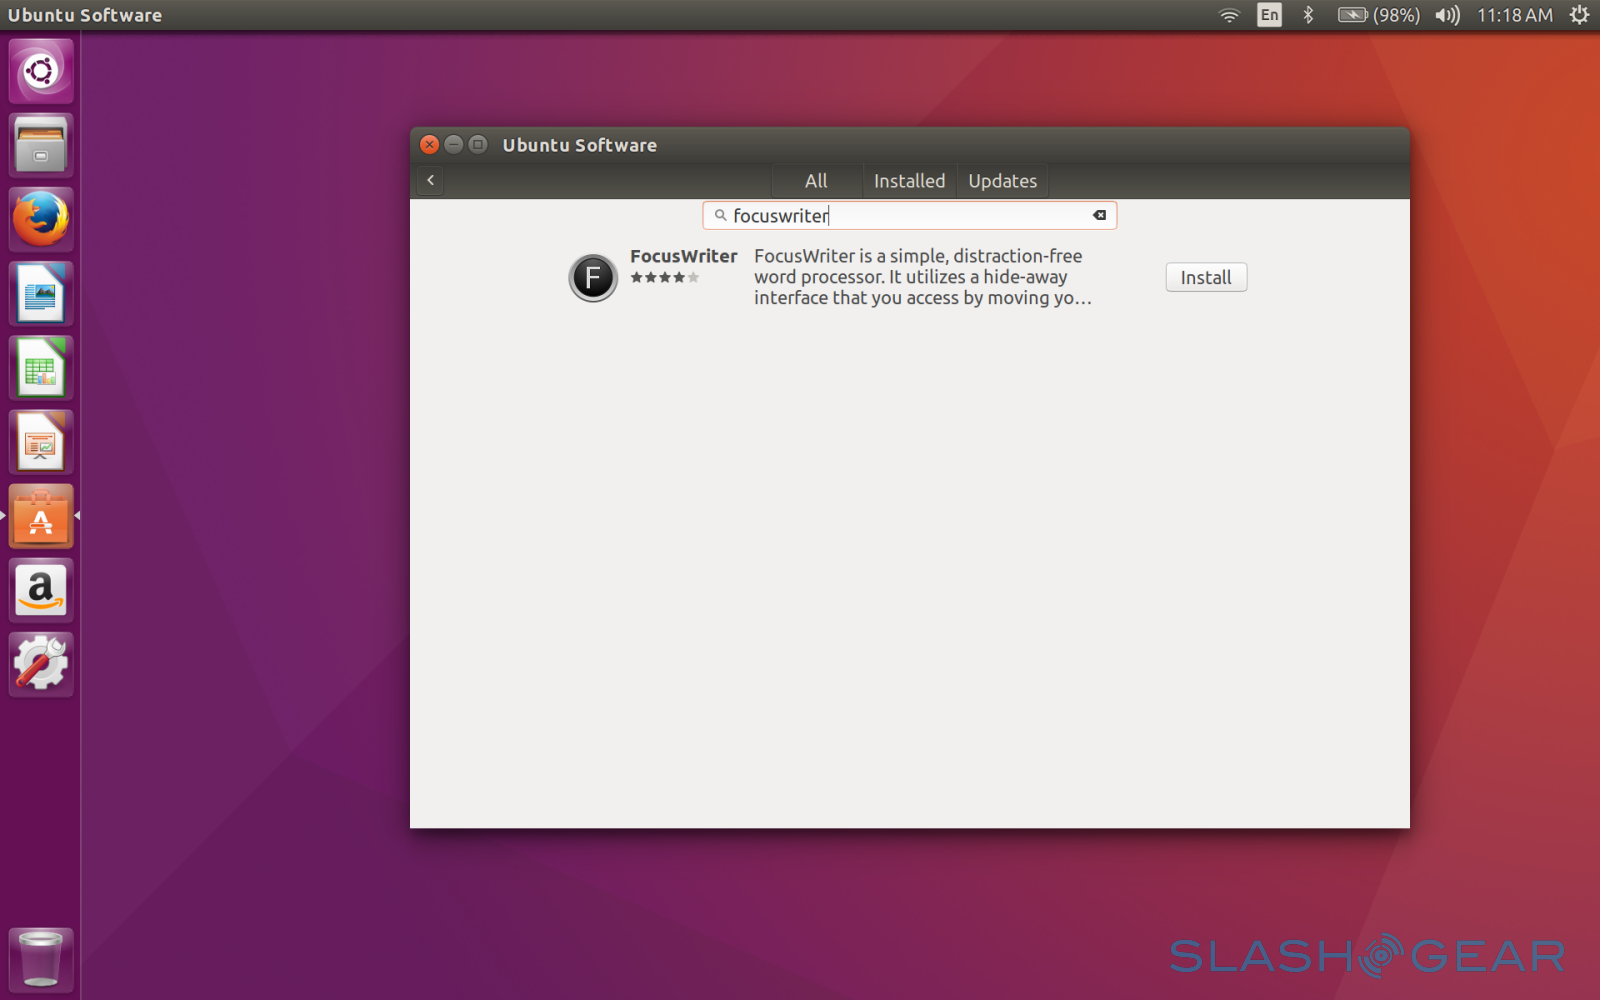Go back with the back arrow
Screen dimensions: 1600x1000
tap(431, 181)
